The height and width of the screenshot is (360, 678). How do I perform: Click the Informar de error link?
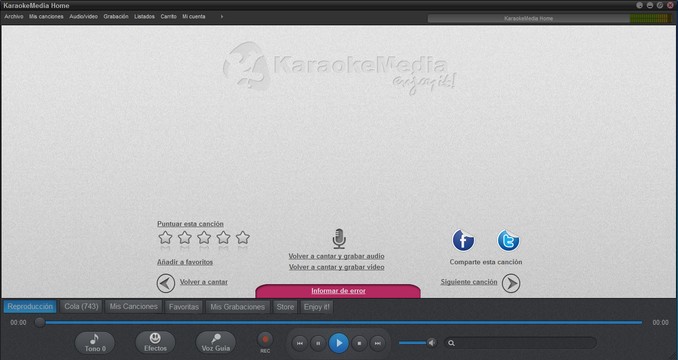click(338, 291)
